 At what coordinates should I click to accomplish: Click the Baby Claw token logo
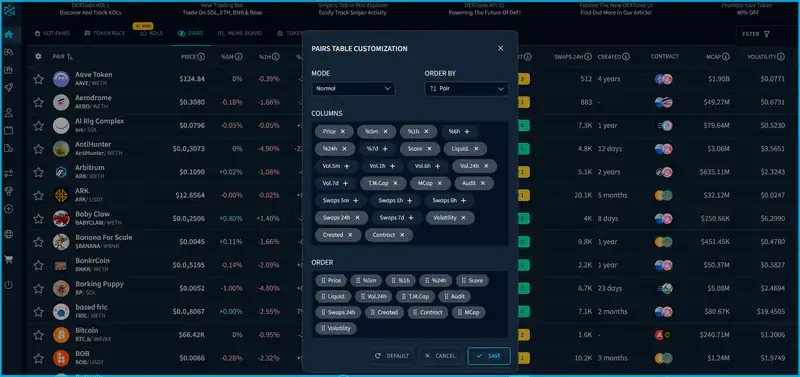pos(61,218)
